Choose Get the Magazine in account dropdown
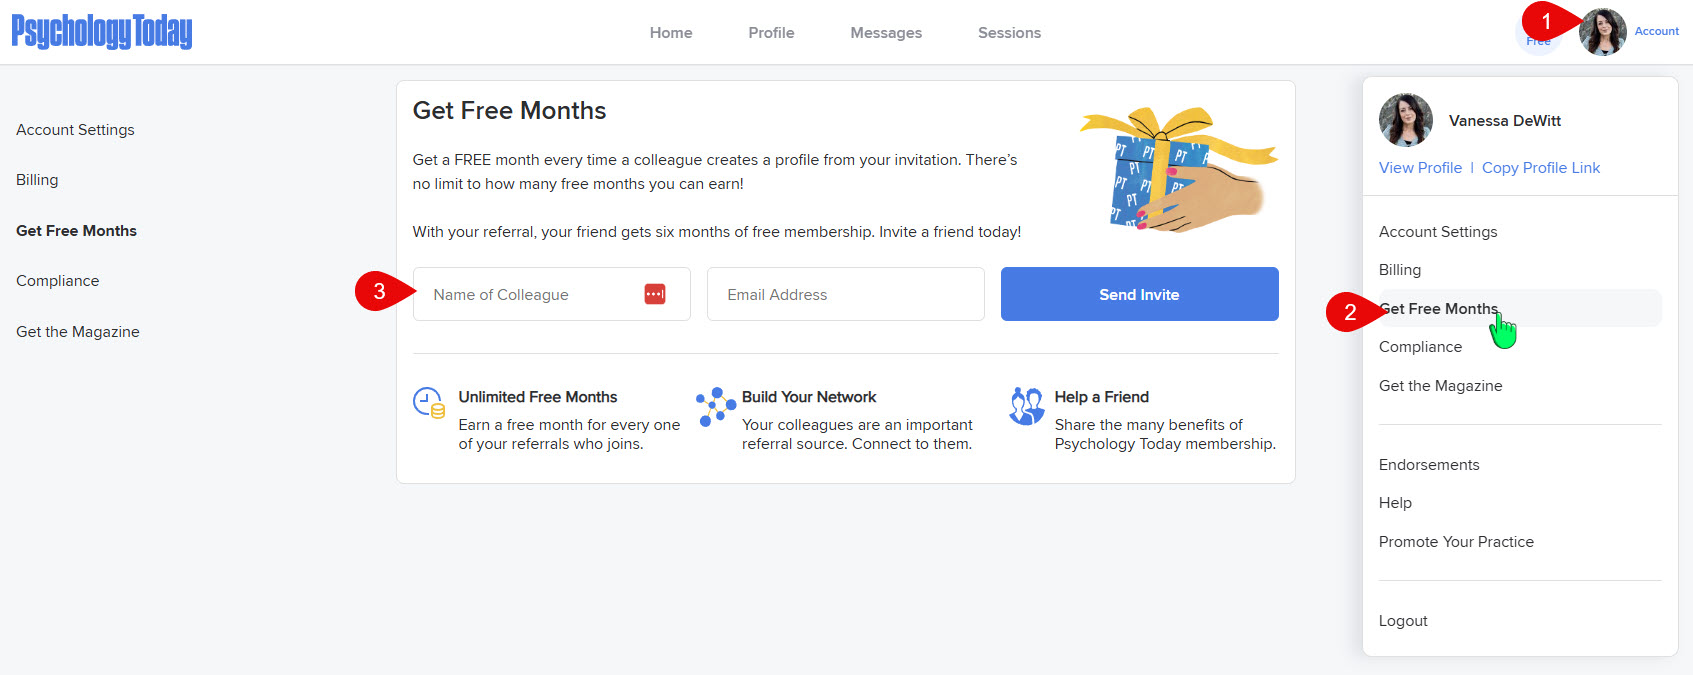This screenshot has width=1693, height=675. click(1440, 386)
